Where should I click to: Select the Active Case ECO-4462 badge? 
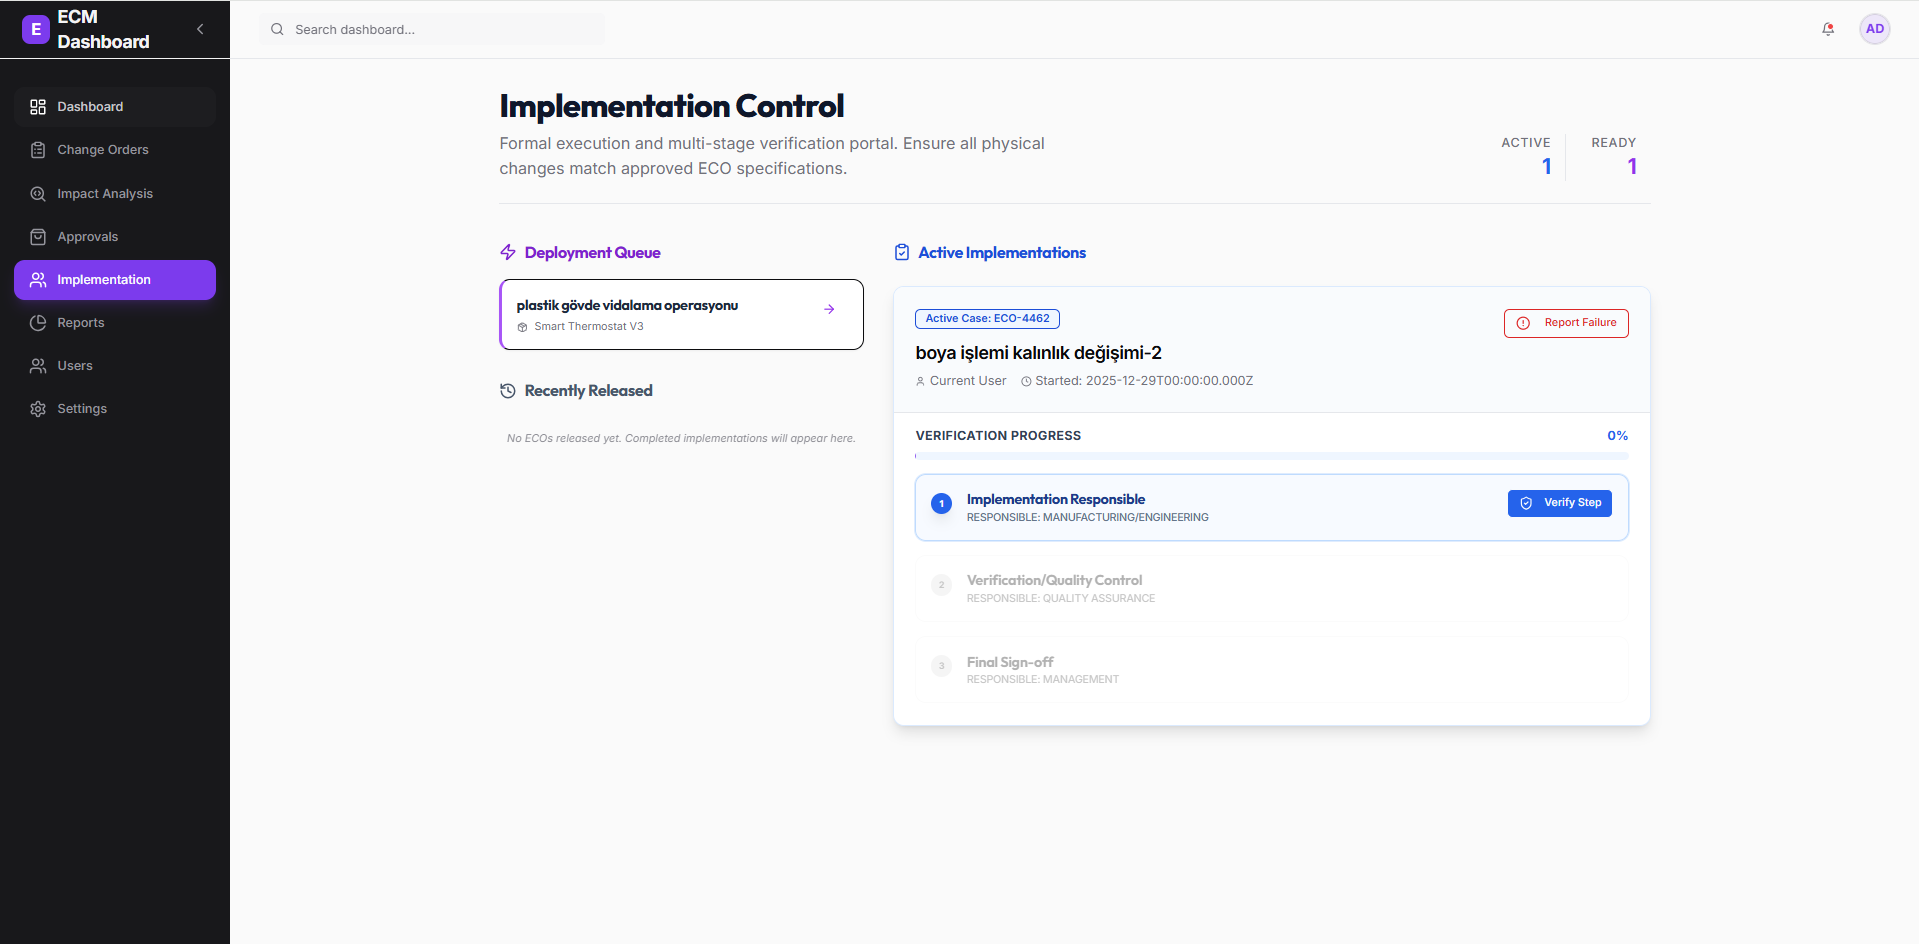[987, 319]
